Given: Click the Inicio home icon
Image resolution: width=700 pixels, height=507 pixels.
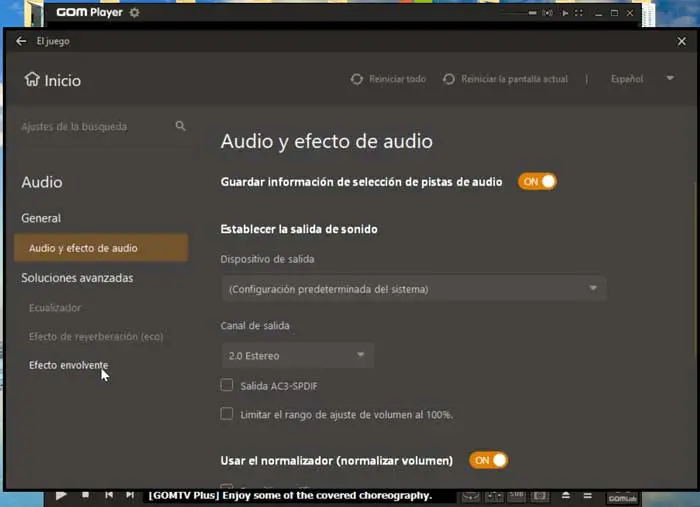Looking at the screenshot, I should (x=32, y=79).
